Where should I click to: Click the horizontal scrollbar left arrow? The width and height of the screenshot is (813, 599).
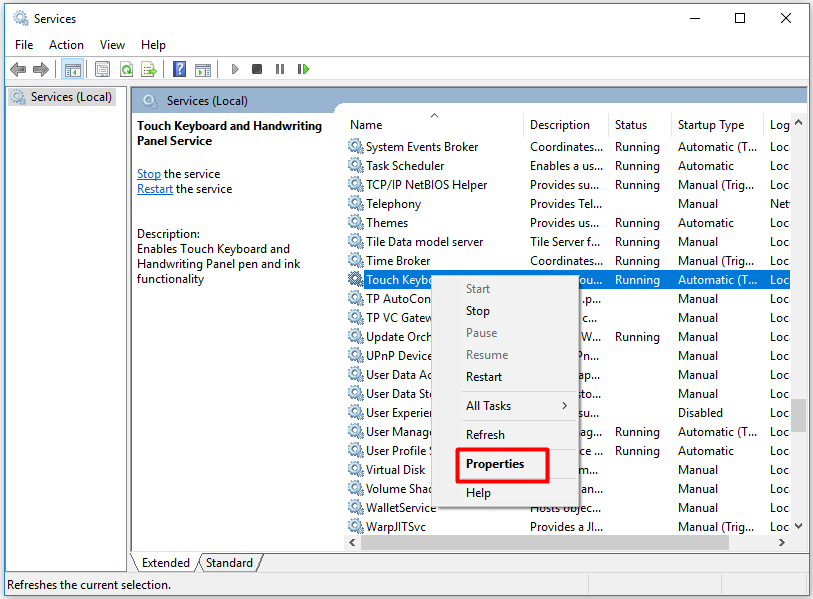click(353, 542)
